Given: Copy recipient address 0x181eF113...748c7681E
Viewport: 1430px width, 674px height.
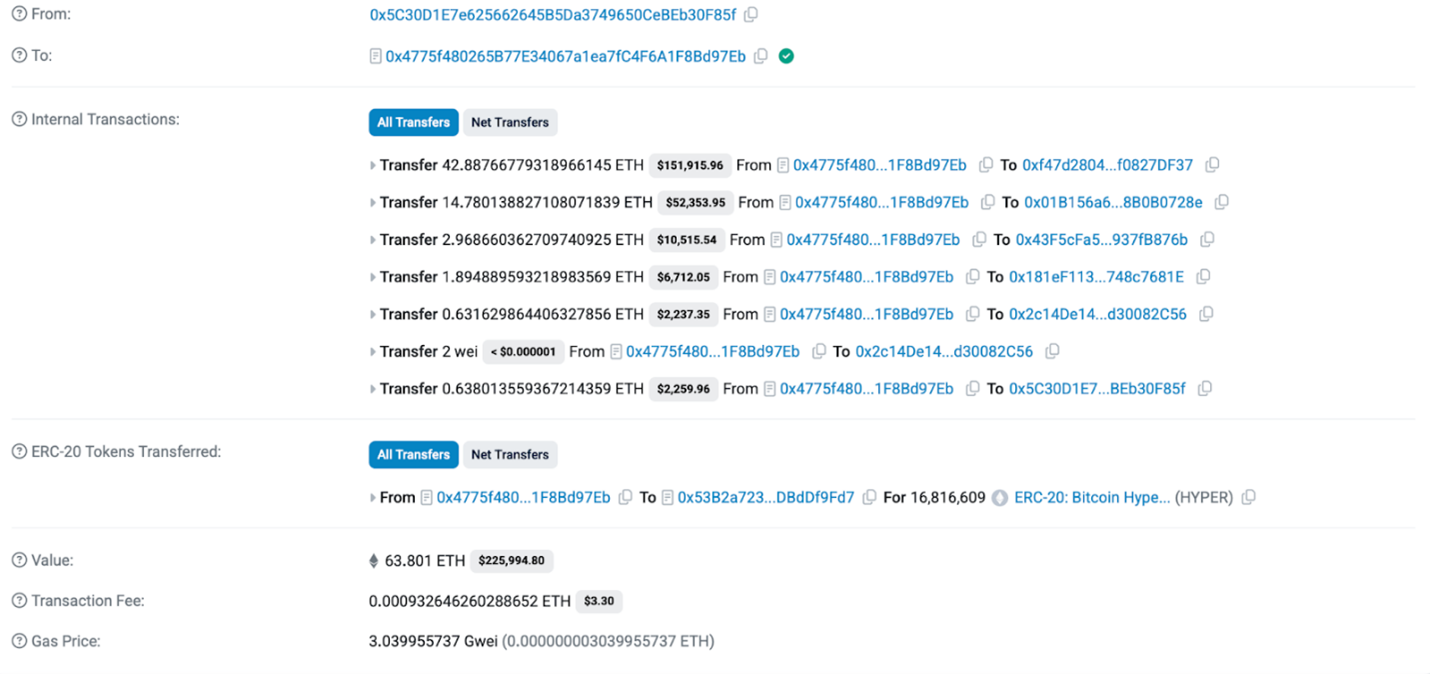Looking at the screenshot, I should pyautogui.click(x=1203, y=277).
